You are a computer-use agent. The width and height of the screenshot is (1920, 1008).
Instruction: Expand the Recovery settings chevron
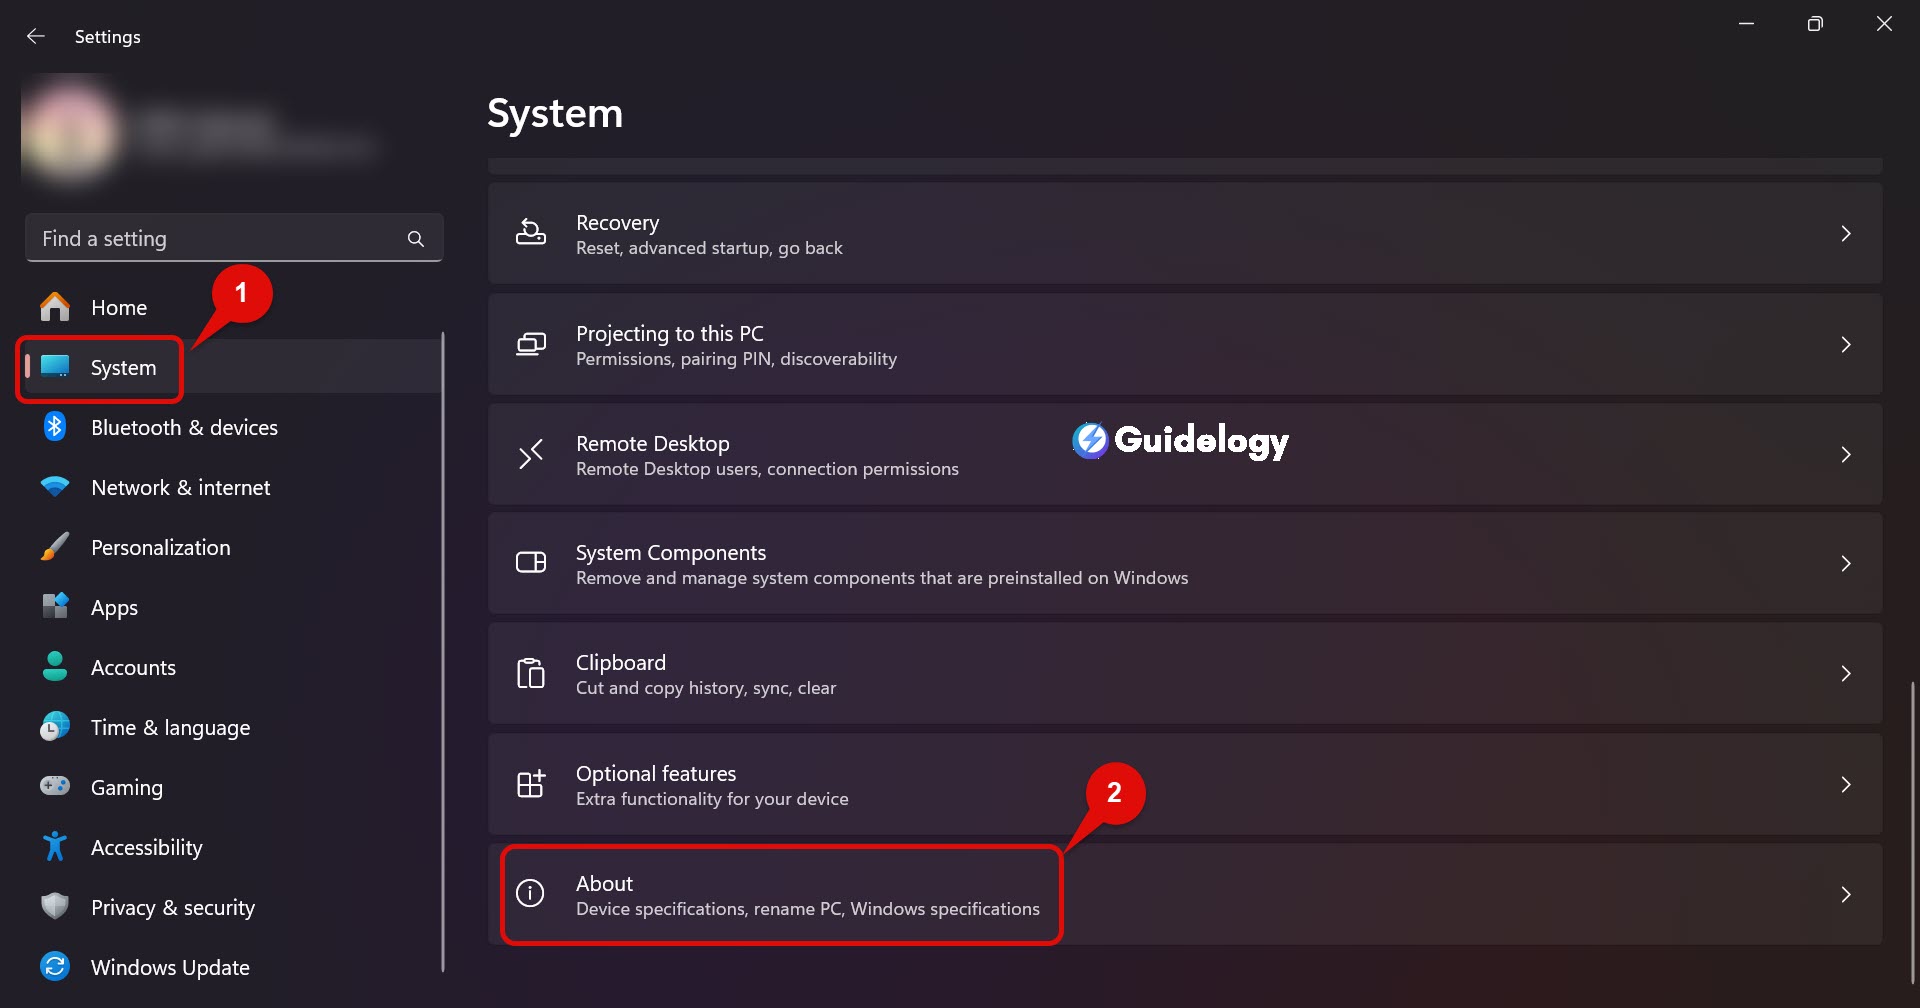coord(1845,234)
